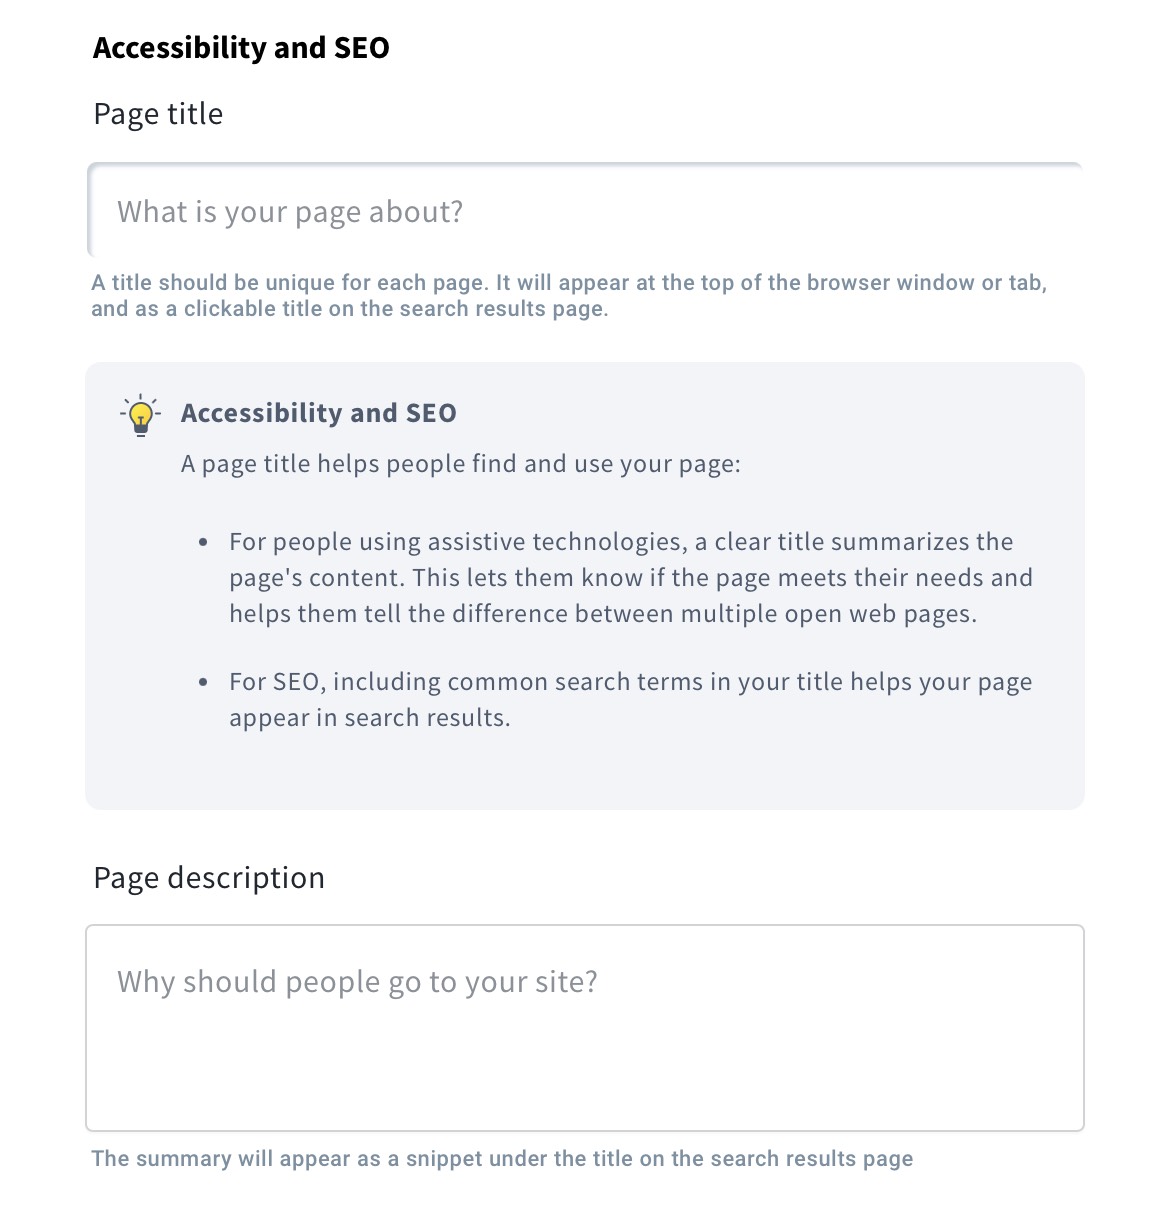Image resolution: width=1168 pixels, height=1208 pixels.
Task: Click the snippet summary note below description
Action: coord(502,1158)
